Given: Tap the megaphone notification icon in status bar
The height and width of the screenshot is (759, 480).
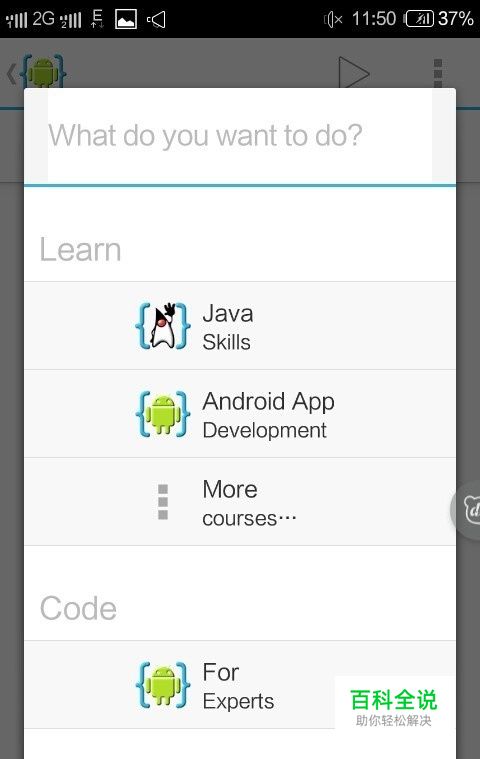Looking at the screenshot, I should click(156, 20).
